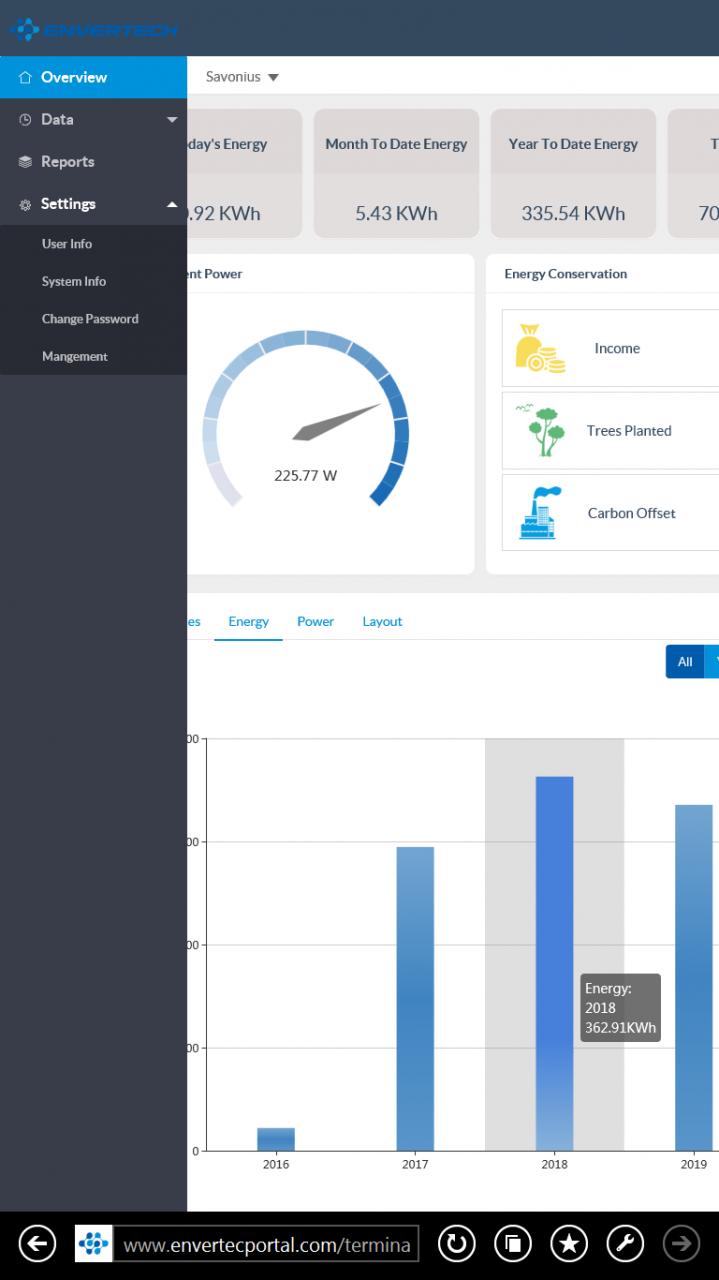Click the Carbon Offset factory icon

click(x=540, y=513)
